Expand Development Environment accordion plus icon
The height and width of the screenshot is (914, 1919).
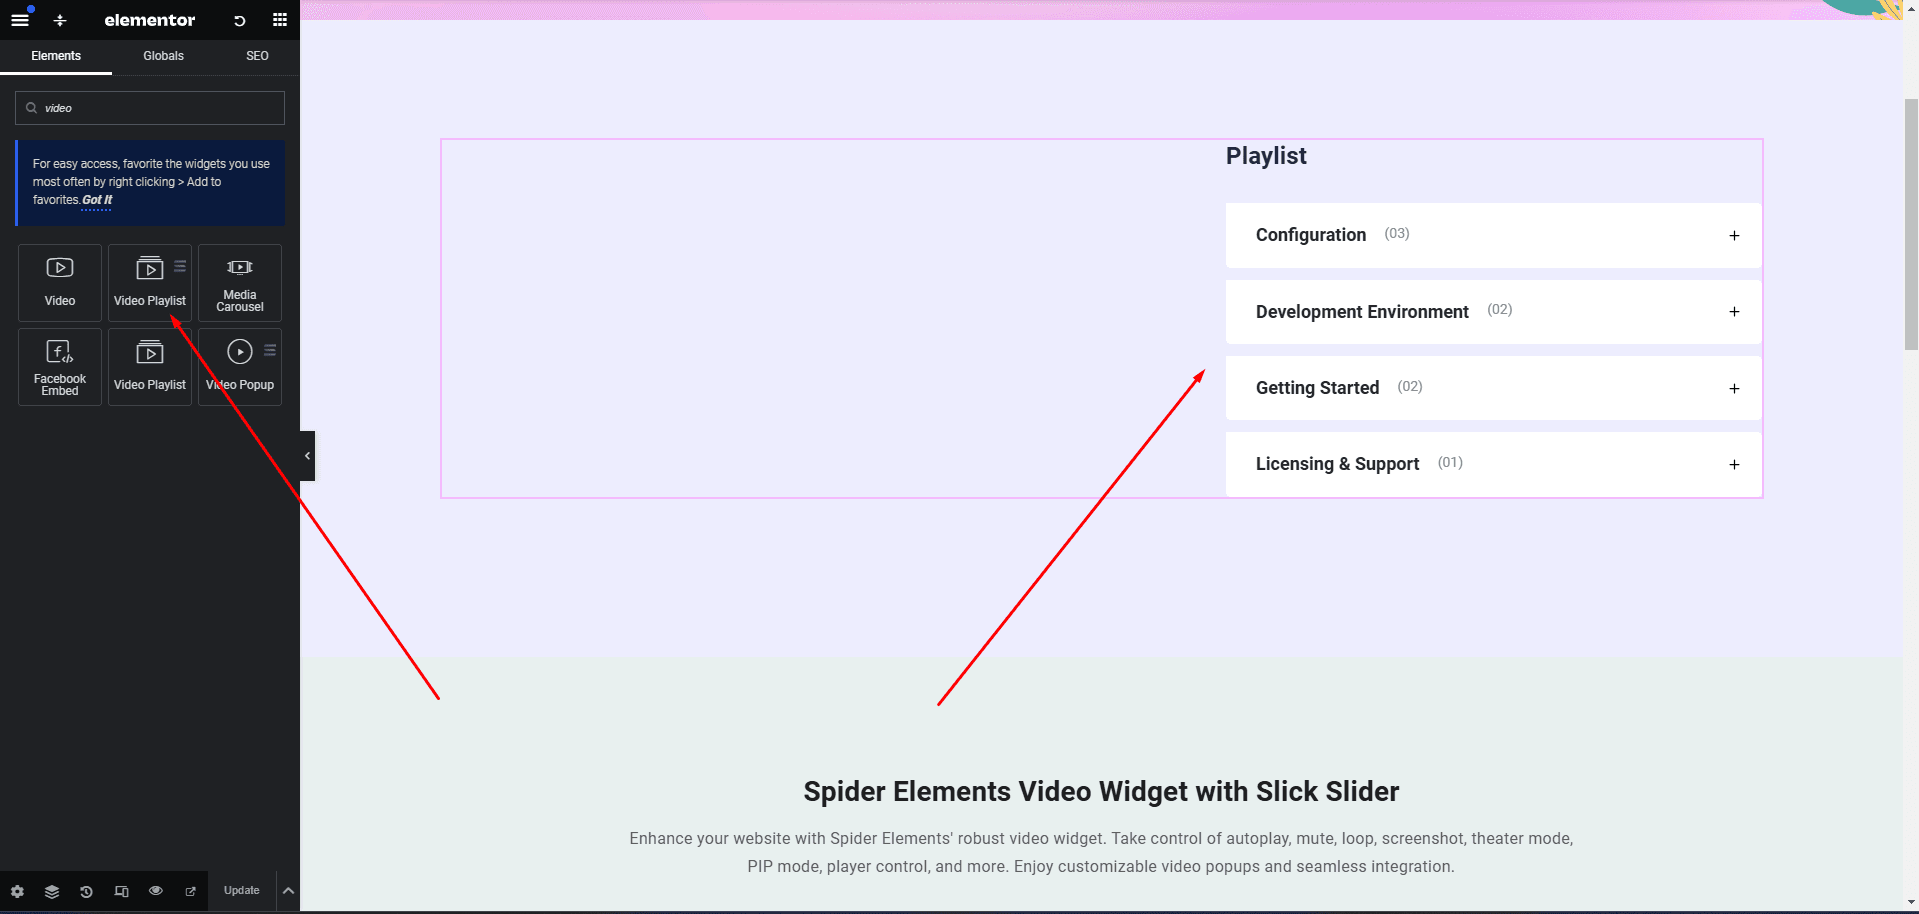point(1734,312)
